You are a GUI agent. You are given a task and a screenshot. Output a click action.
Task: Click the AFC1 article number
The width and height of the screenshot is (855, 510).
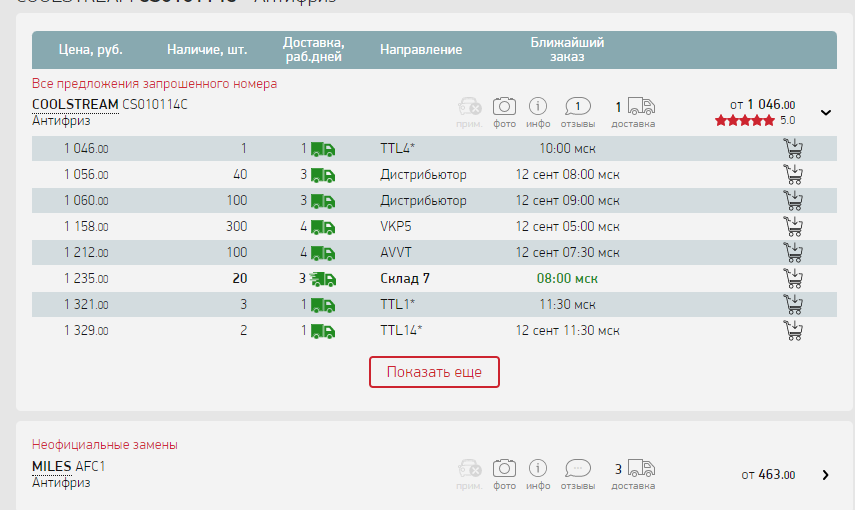coord(90,466)
